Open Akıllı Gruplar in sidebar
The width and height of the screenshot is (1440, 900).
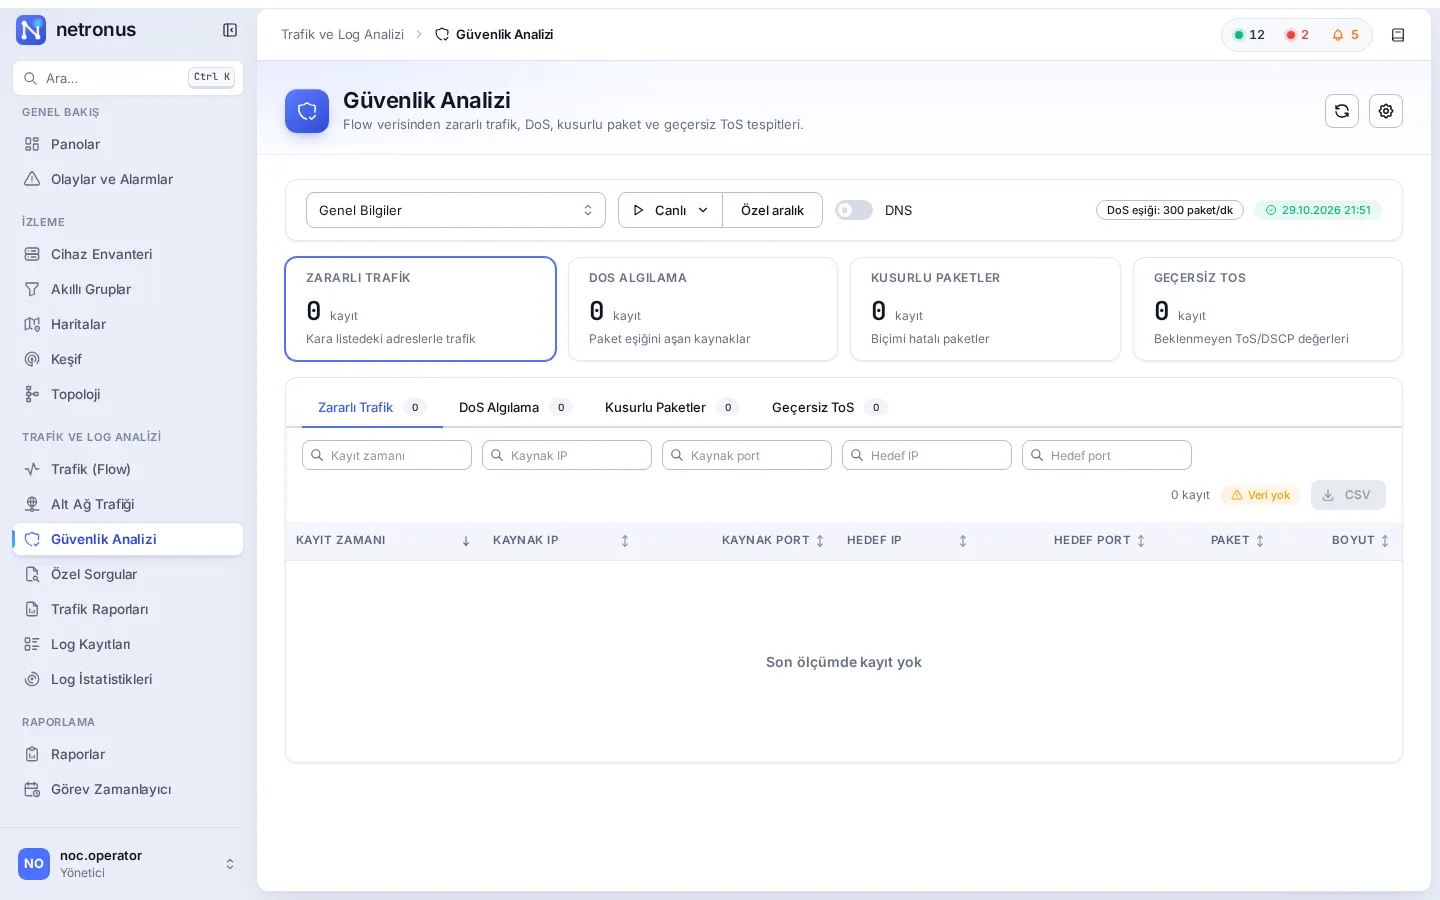128,289
